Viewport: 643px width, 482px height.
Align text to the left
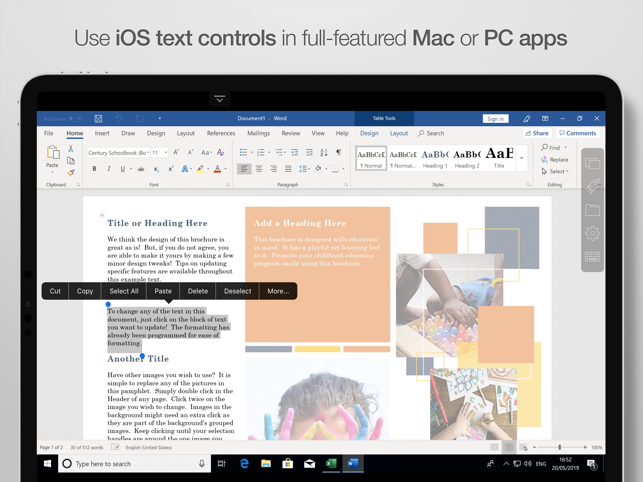pos(244,169)
